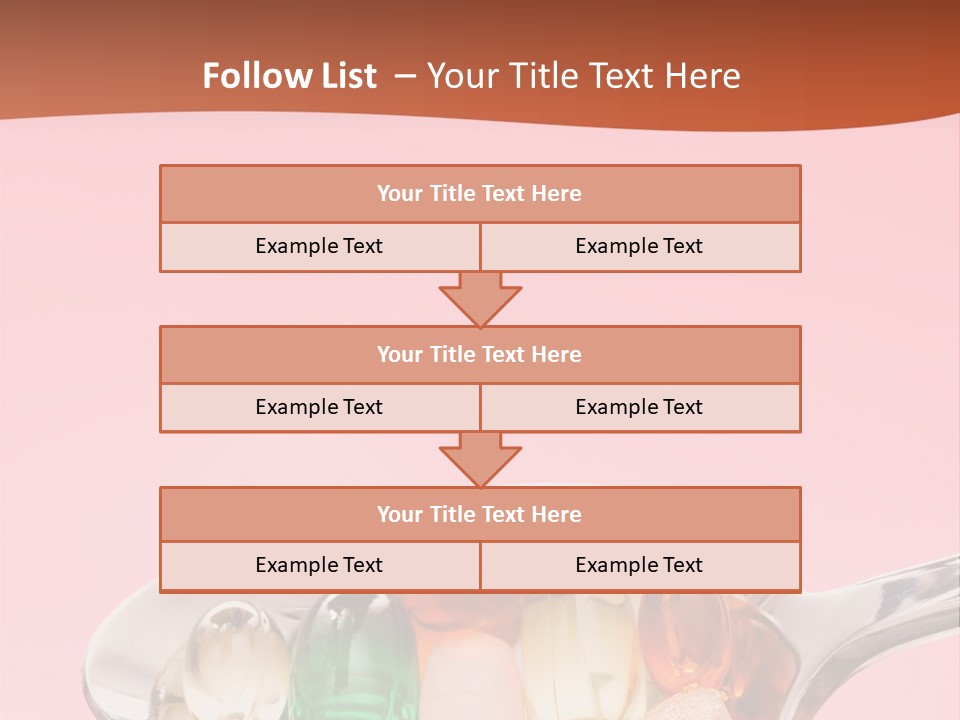Click the second block's title bar
The height and width of the screenshot is (720, 960).
pyautogui.click(x=480, y=354)
